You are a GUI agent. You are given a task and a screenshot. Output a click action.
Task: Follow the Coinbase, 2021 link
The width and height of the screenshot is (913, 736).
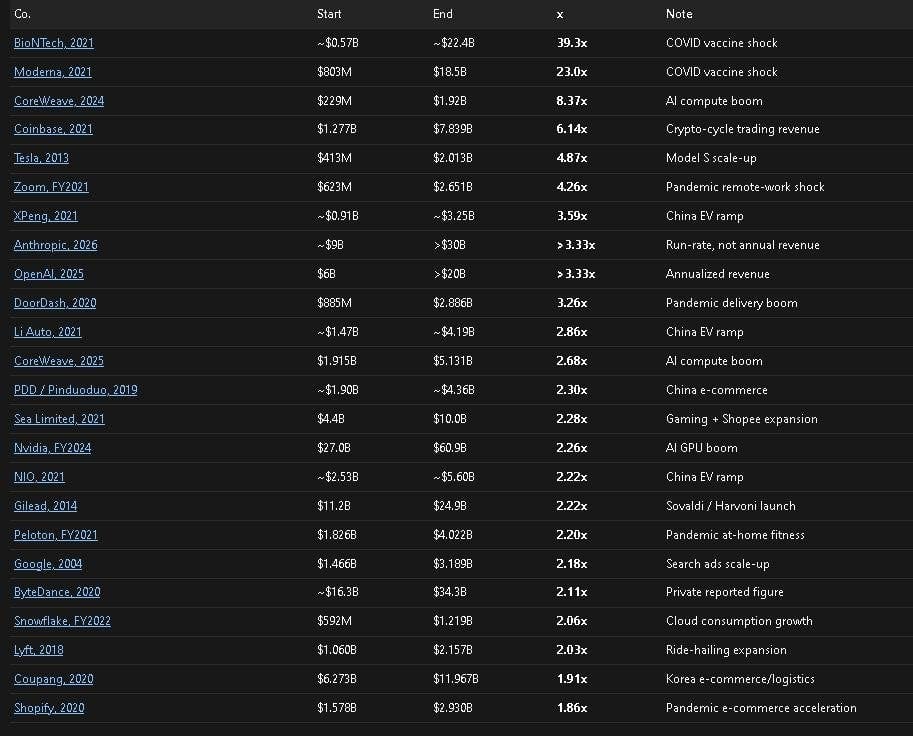tap(54, 129)
